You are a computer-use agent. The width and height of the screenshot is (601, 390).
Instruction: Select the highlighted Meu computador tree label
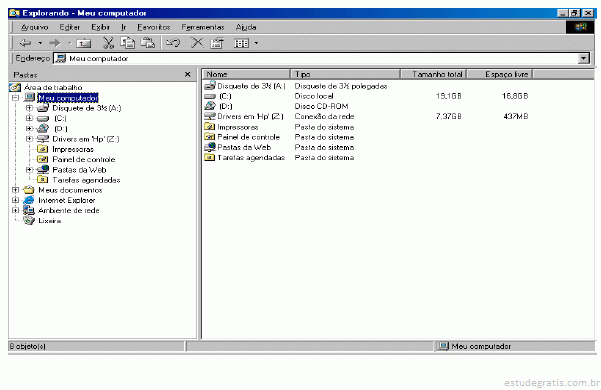(68, 98)
